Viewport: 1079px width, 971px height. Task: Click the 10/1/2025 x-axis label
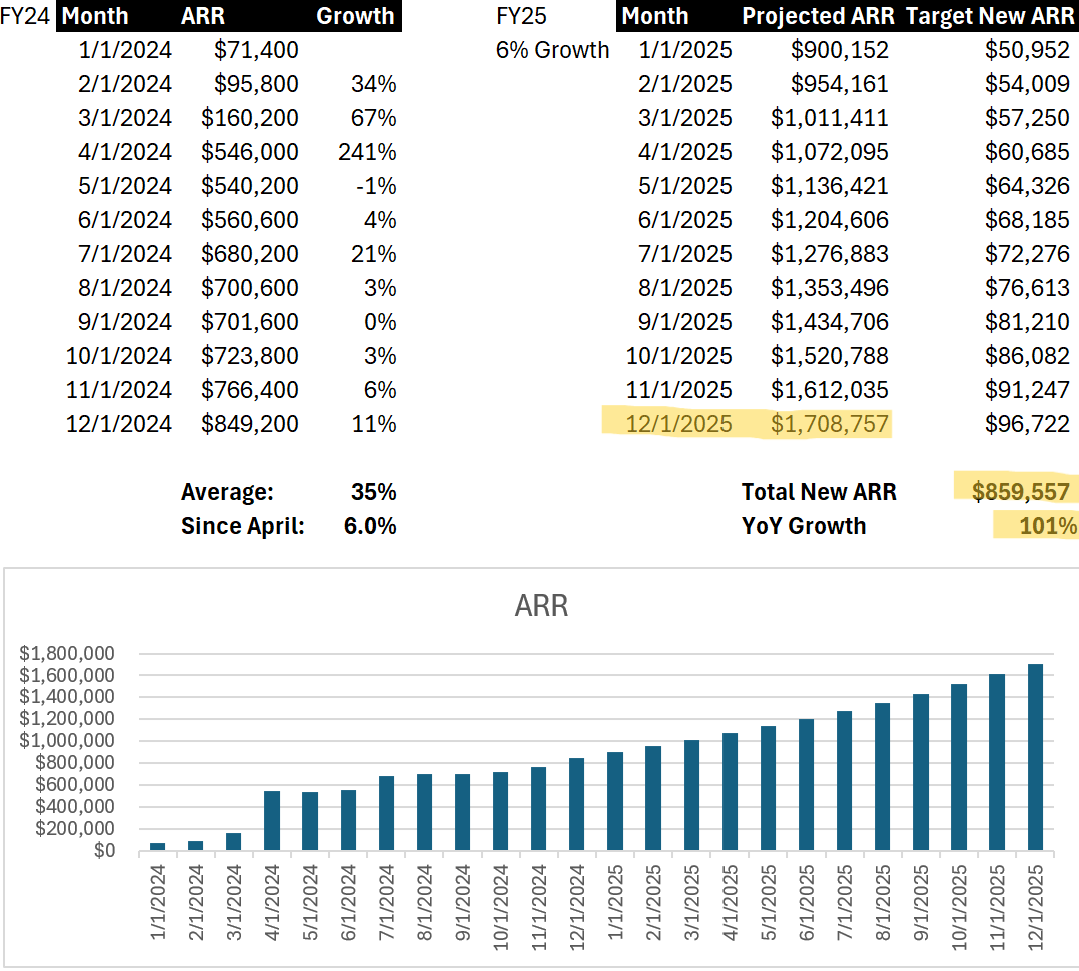tap(959, 908)
